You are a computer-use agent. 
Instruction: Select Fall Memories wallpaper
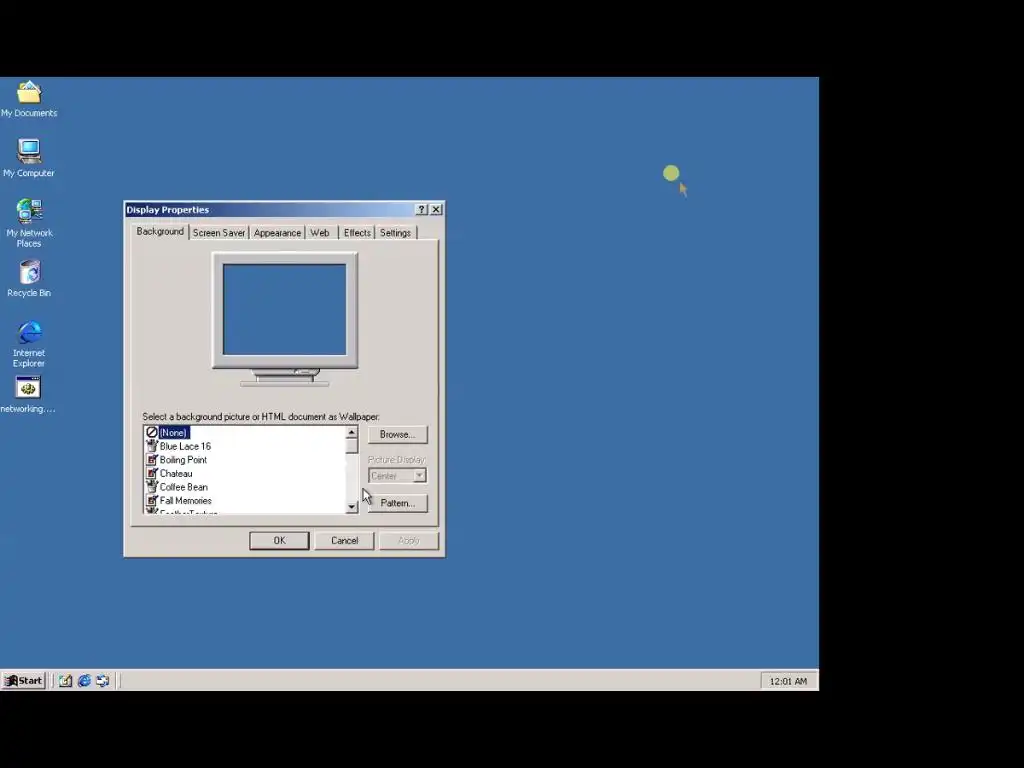[x=185, y=501]
